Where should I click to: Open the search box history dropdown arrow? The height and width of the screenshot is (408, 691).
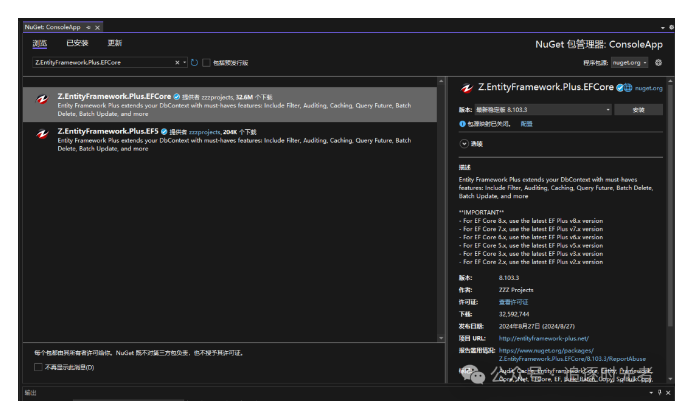[x=184, y=63]
